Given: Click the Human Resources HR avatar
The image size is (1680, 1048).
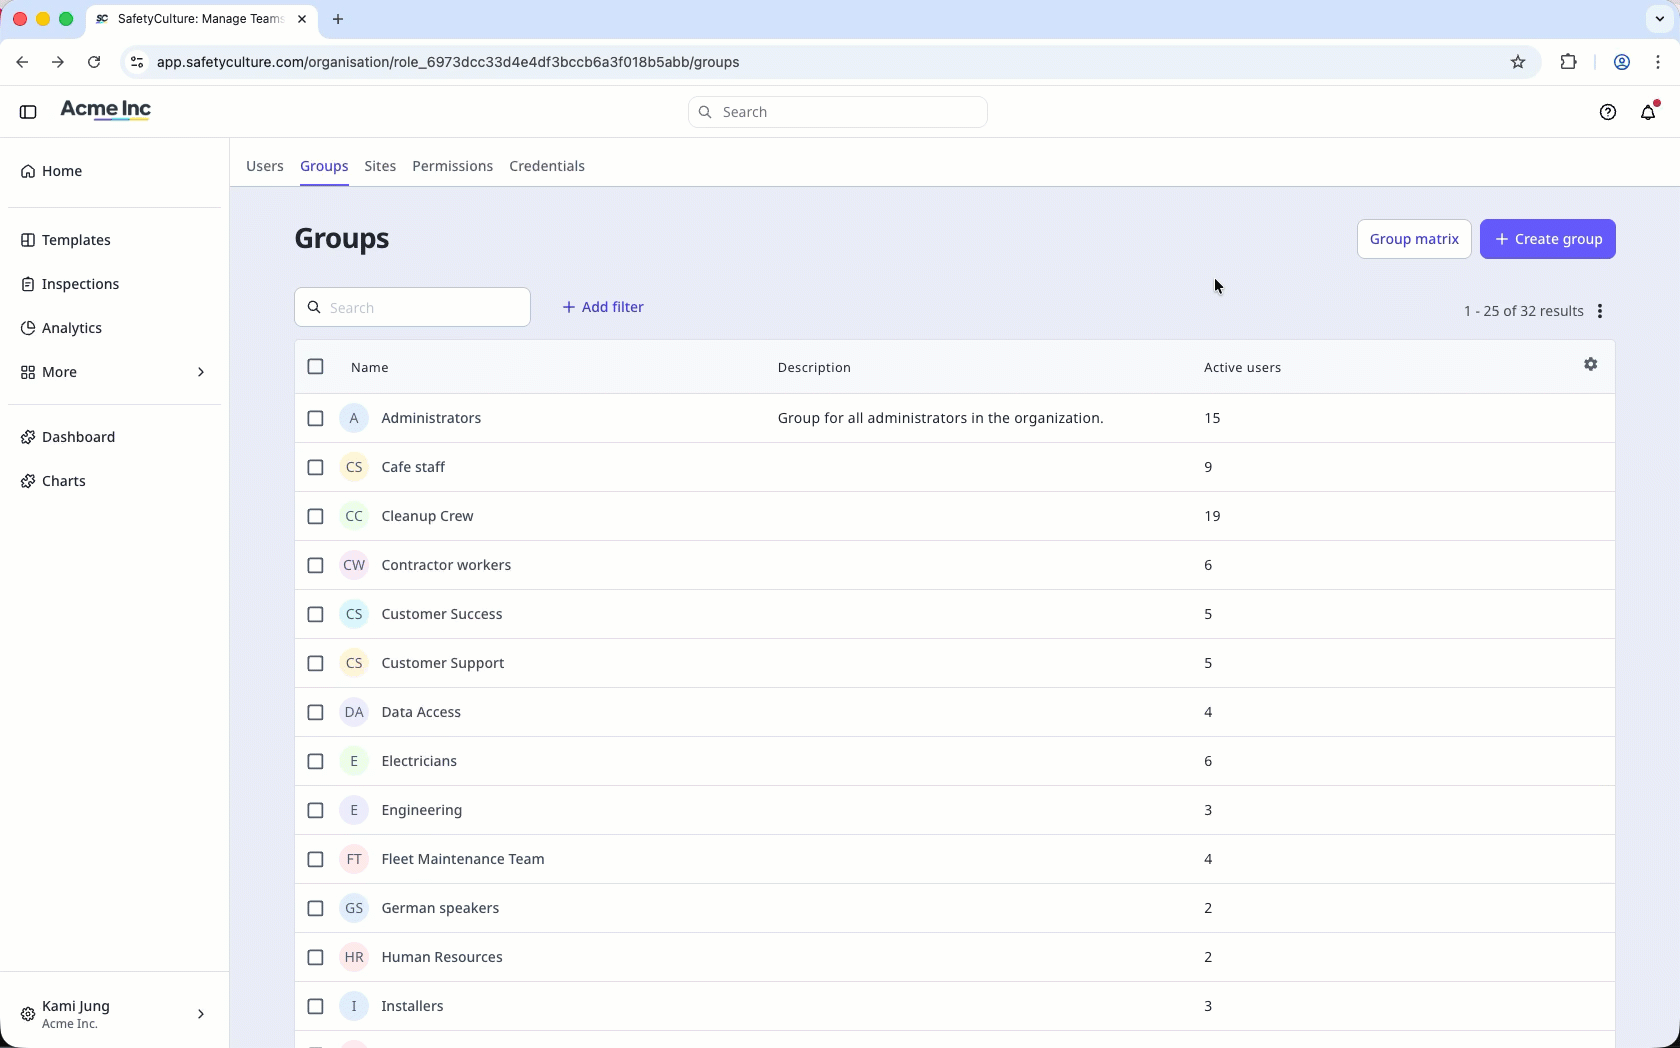Looking at the screenshot, I should tap(354, 957).
